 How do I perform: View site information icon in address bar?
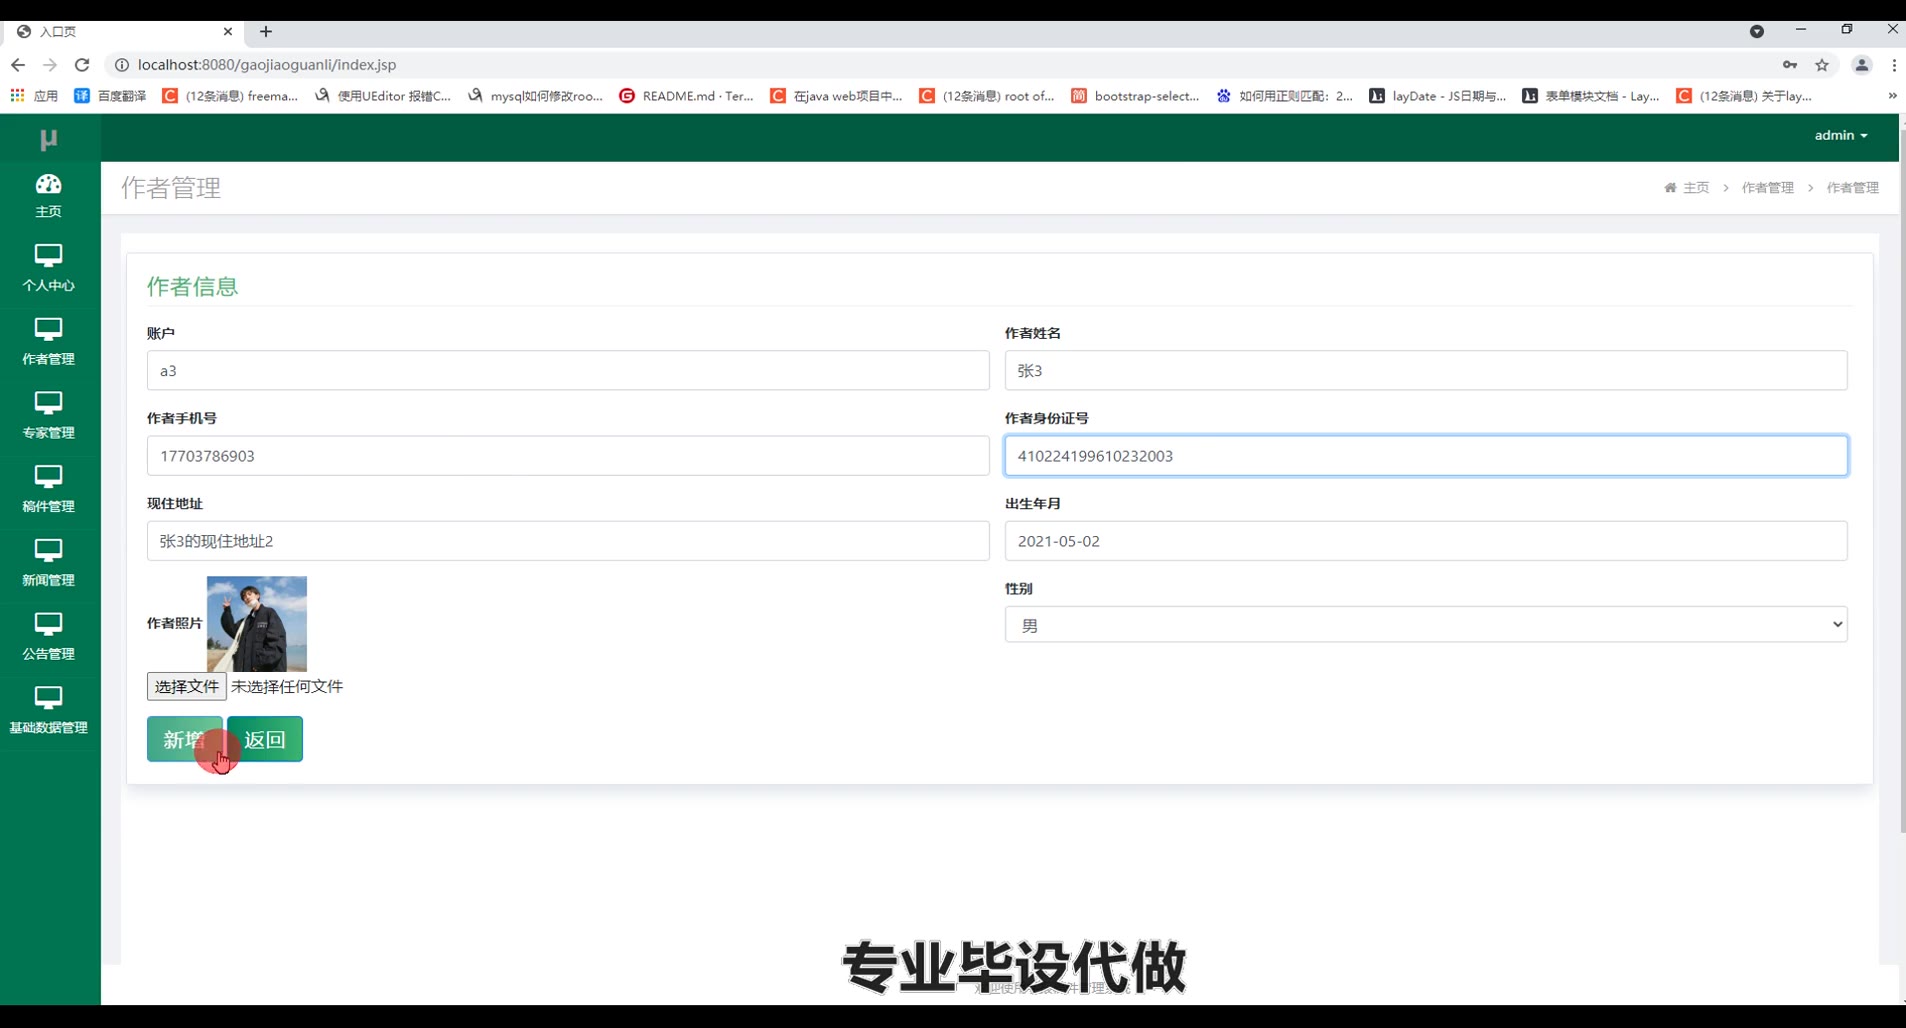[x=121, y=64]
